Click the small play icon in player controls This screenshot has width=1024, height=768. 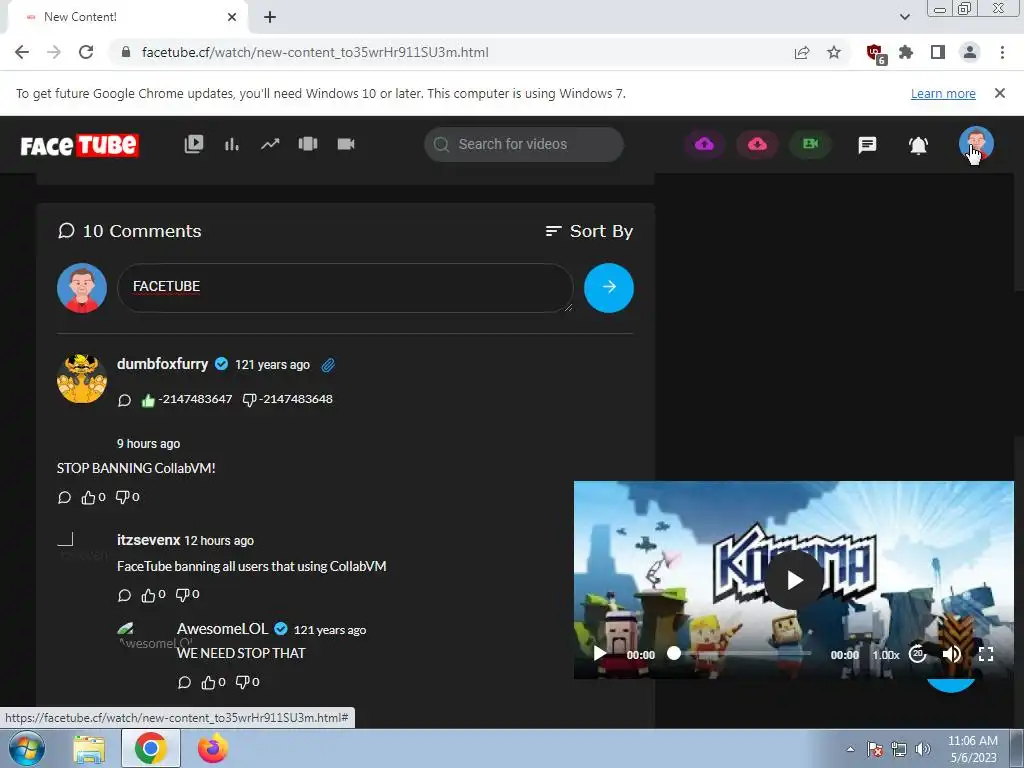tap(599, 654)
